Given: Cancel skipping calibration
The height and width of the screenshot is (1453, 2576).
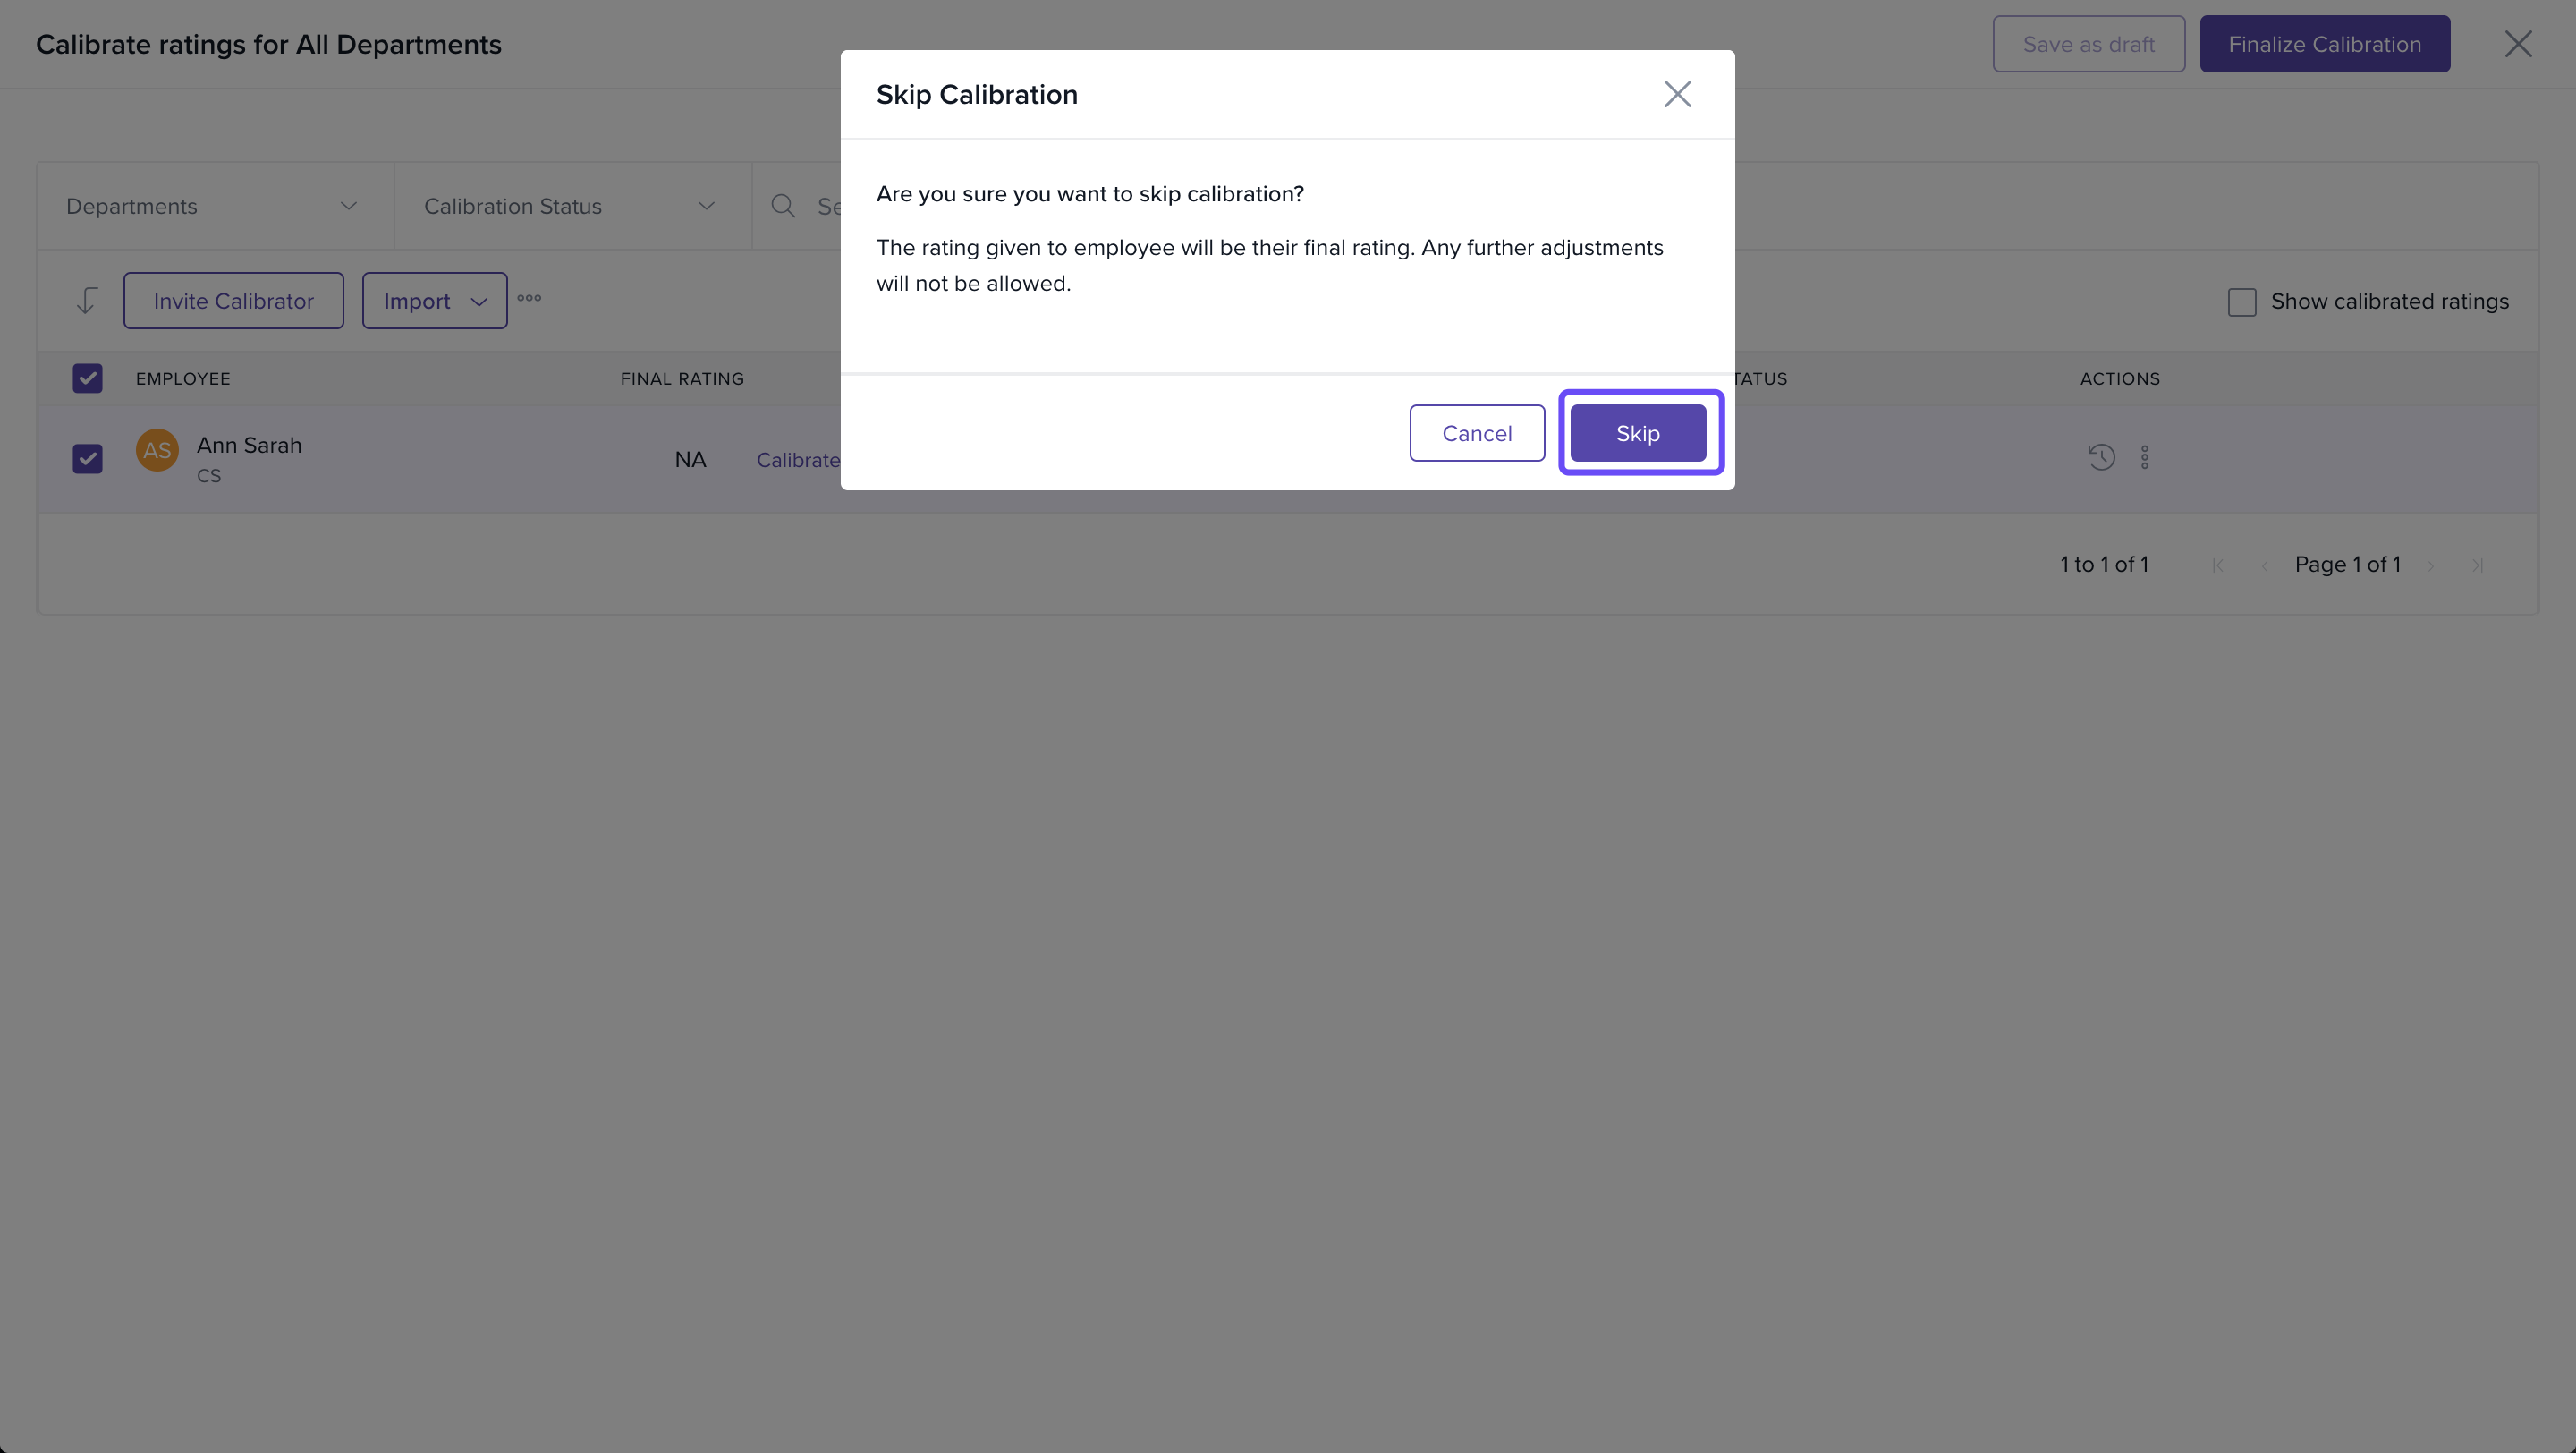Looking at the screenshot, I should coord(1476,433).
